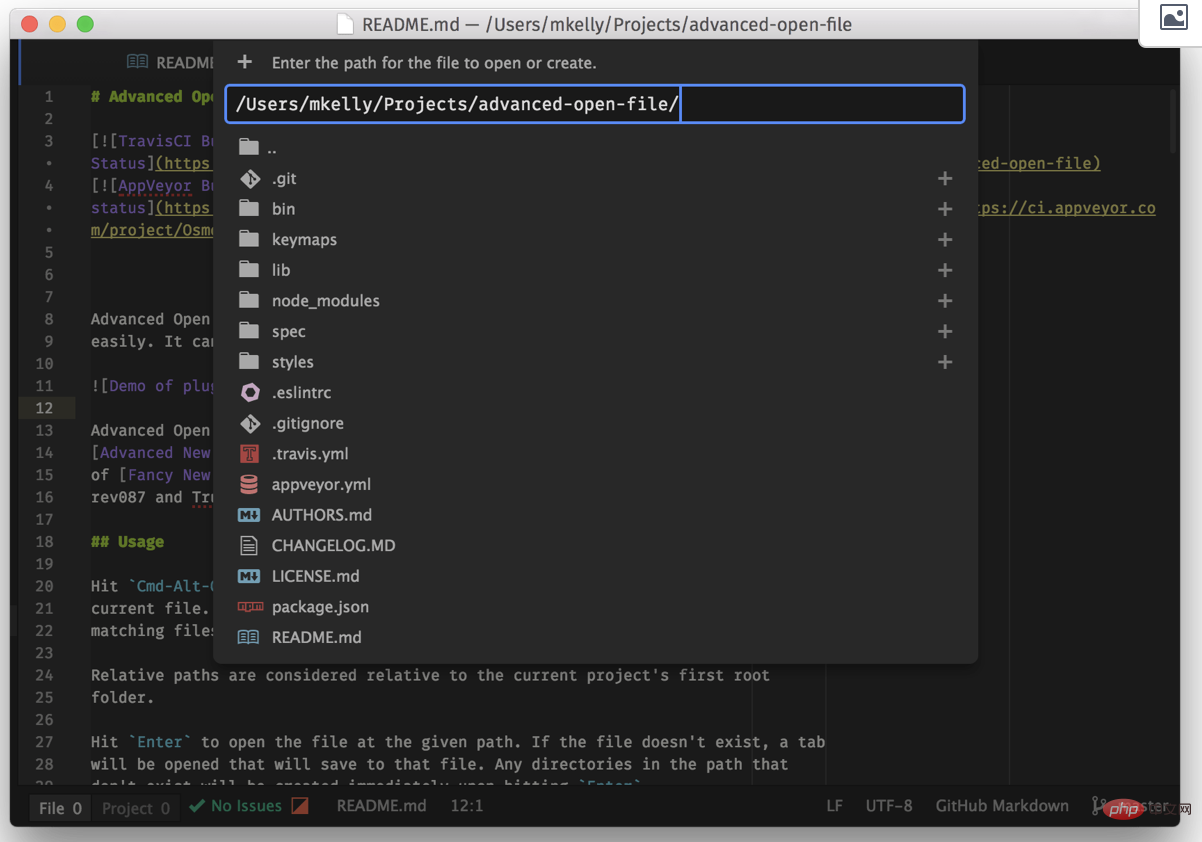Click line number 12 in the gutter
The image size is (1202, 842).
[x=45, y=408]
